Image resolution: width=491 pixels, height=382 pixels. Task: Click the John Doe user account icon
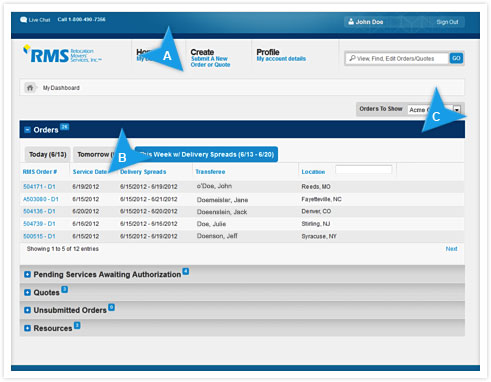(x=351, y=22)
